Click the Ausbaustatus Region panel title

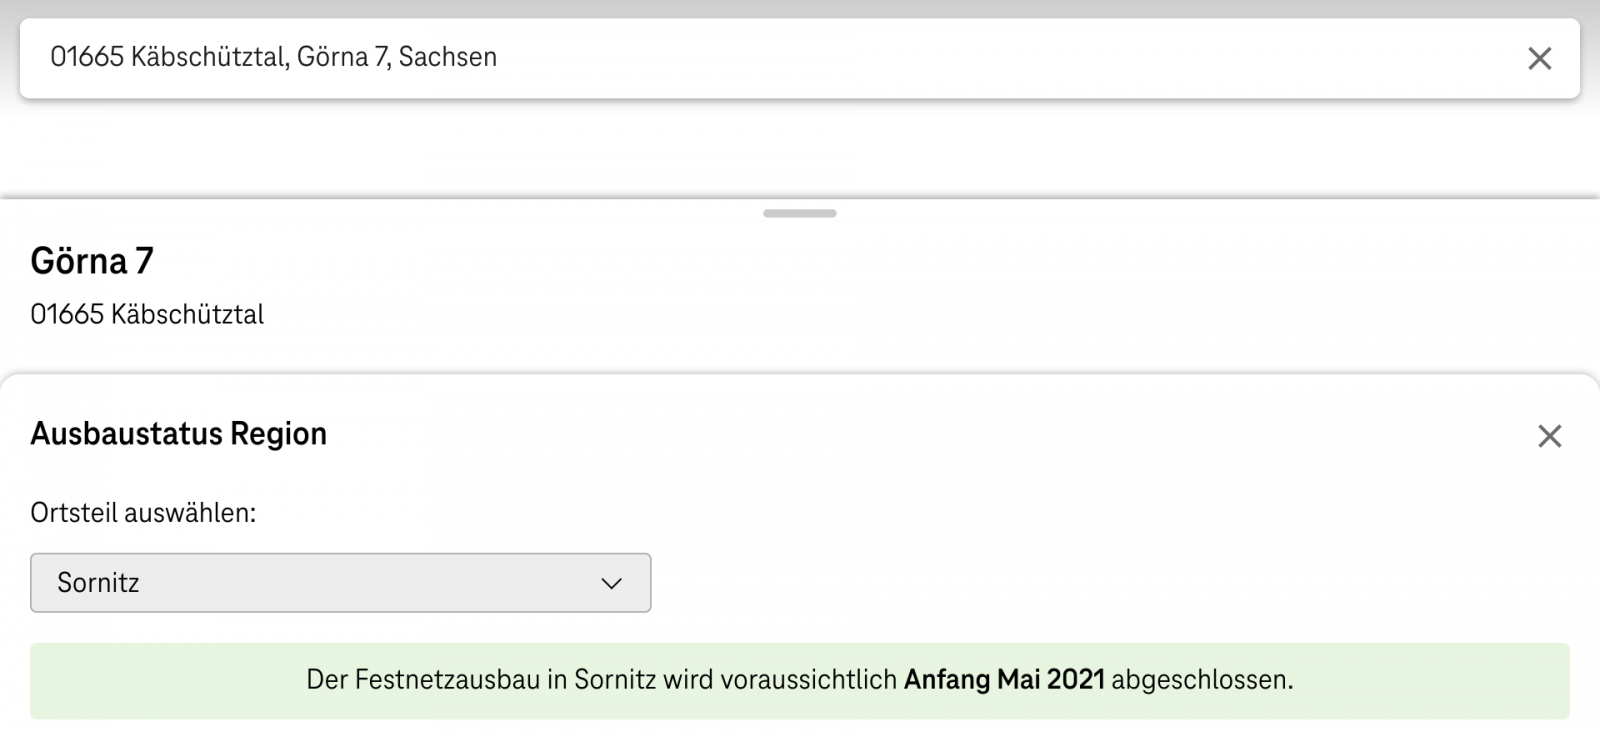179,434
